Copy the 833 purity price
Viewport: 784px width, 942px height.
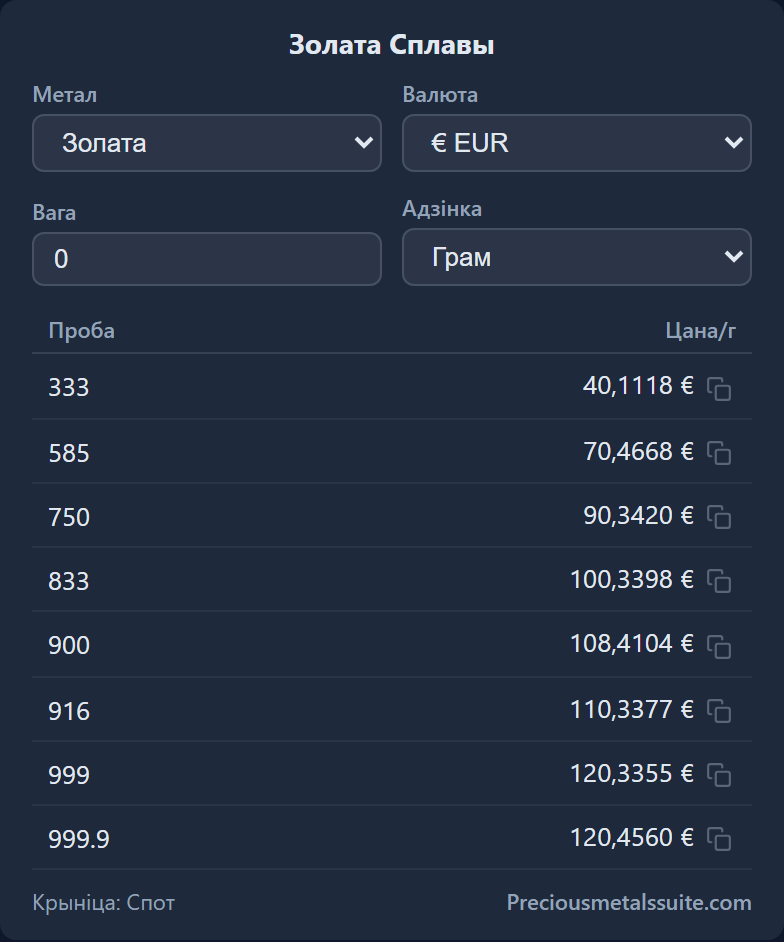[x=719, y=581]
